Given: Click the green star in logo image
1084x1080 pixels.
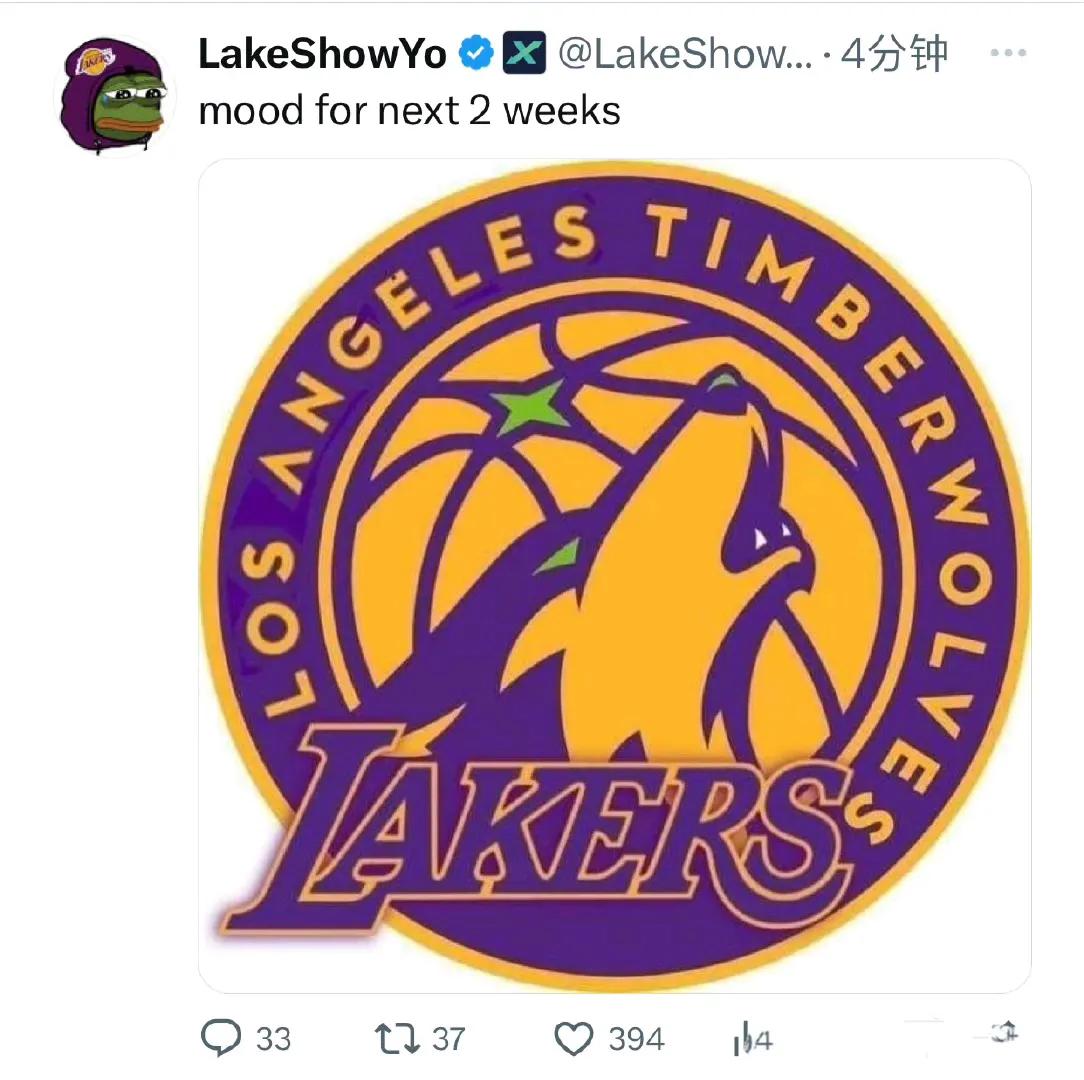Looking at the screenshot, I should 531,407.
